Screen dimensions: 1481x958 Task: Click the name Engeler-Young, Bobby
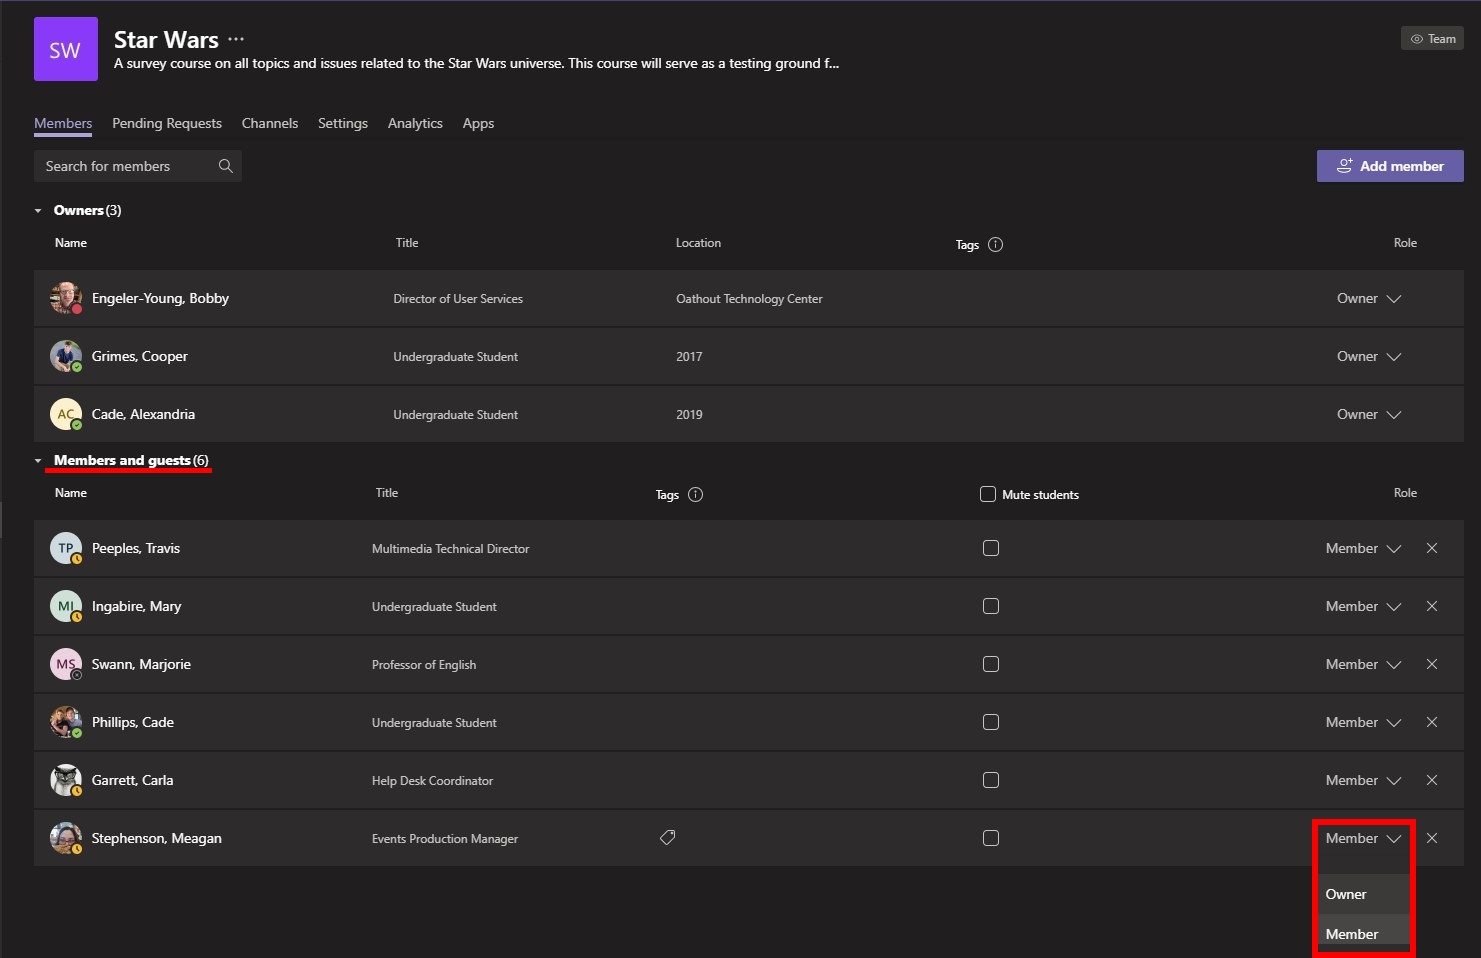pos(160,298)
